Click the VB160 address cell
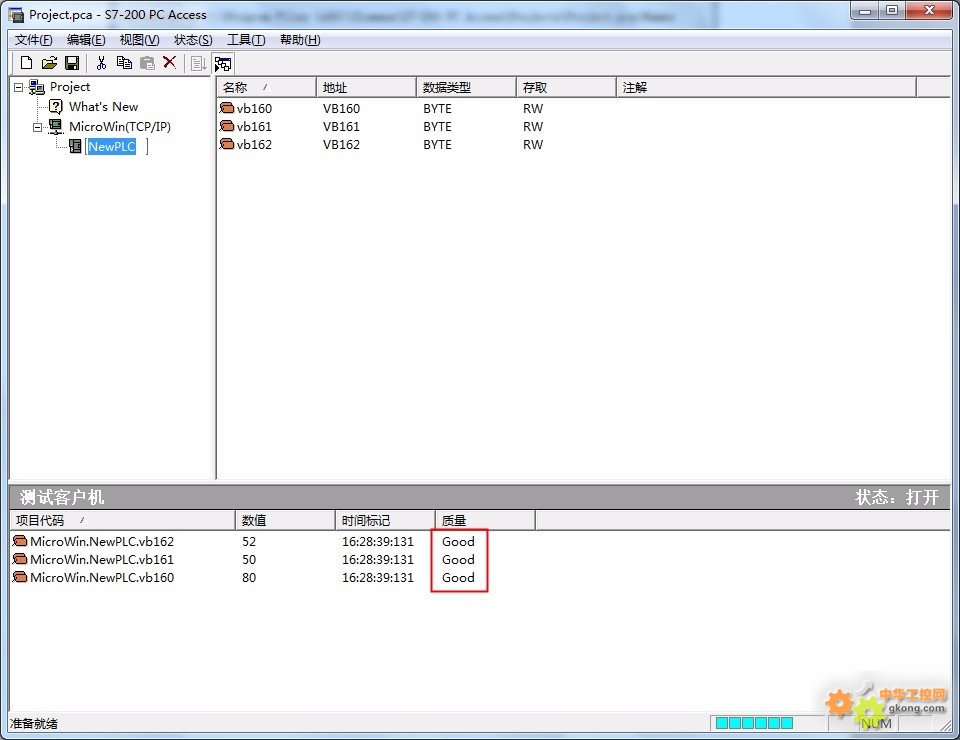Screen dimensions: 960x740 coord(341,108)
